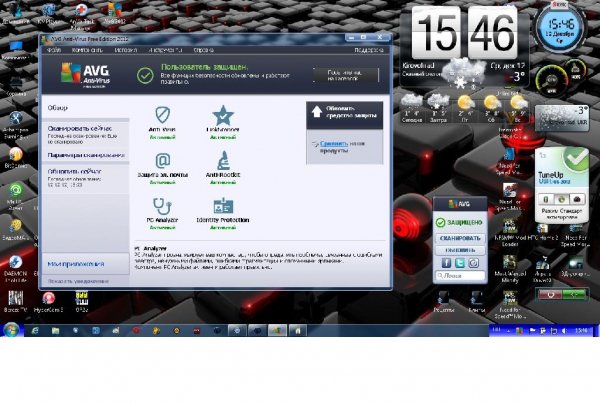
Task: Open the Anti-Virus component shield icon
Action: 163,114
